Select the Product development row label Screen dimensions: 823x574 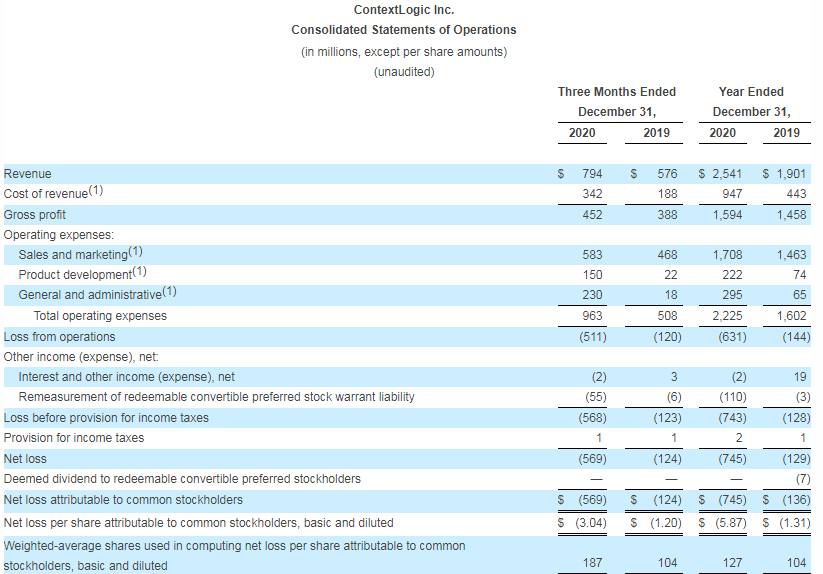[x=82, y=273]
